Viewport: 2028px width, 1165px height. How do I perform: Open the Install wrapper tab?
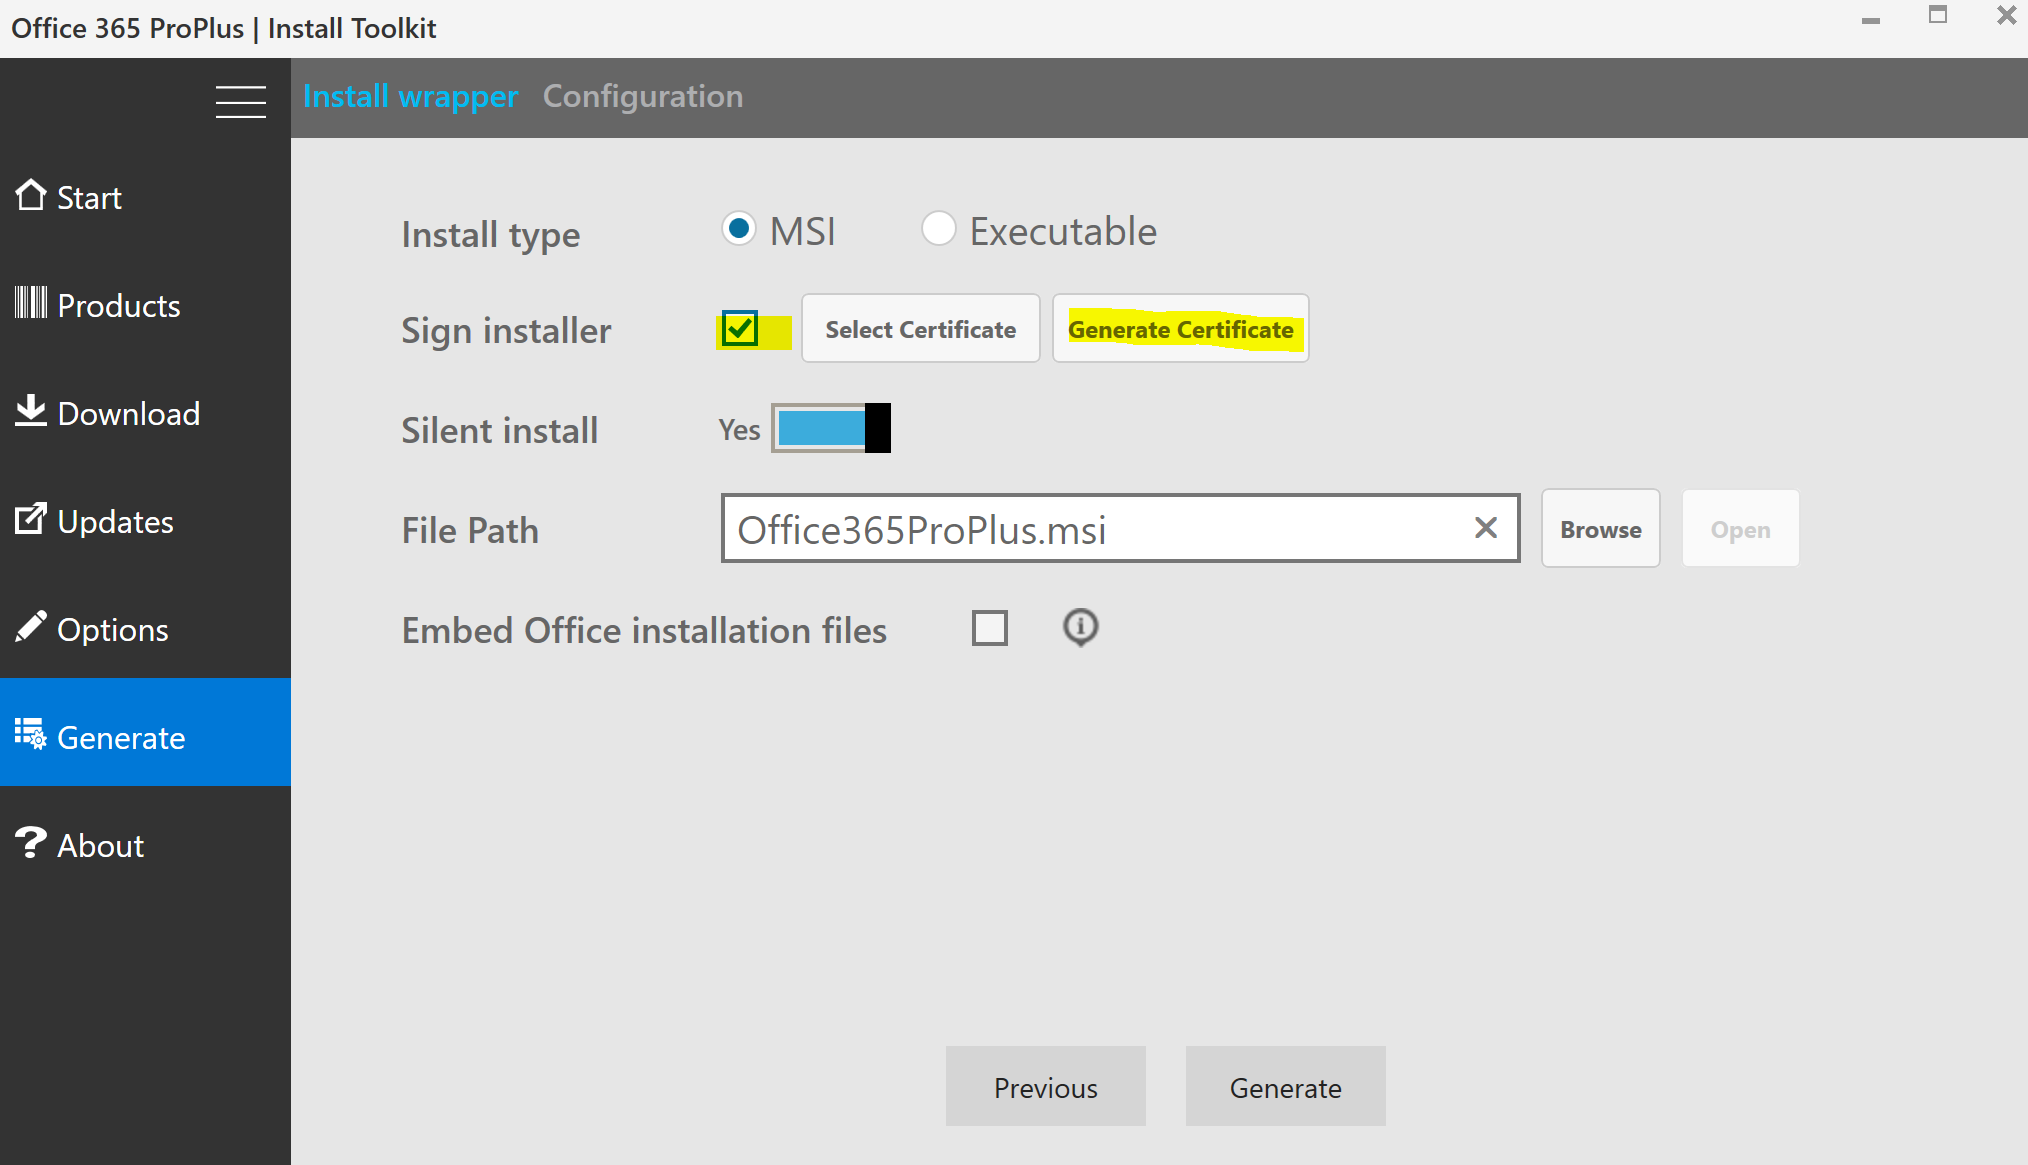pyautogui.click(x=410, y=97)
